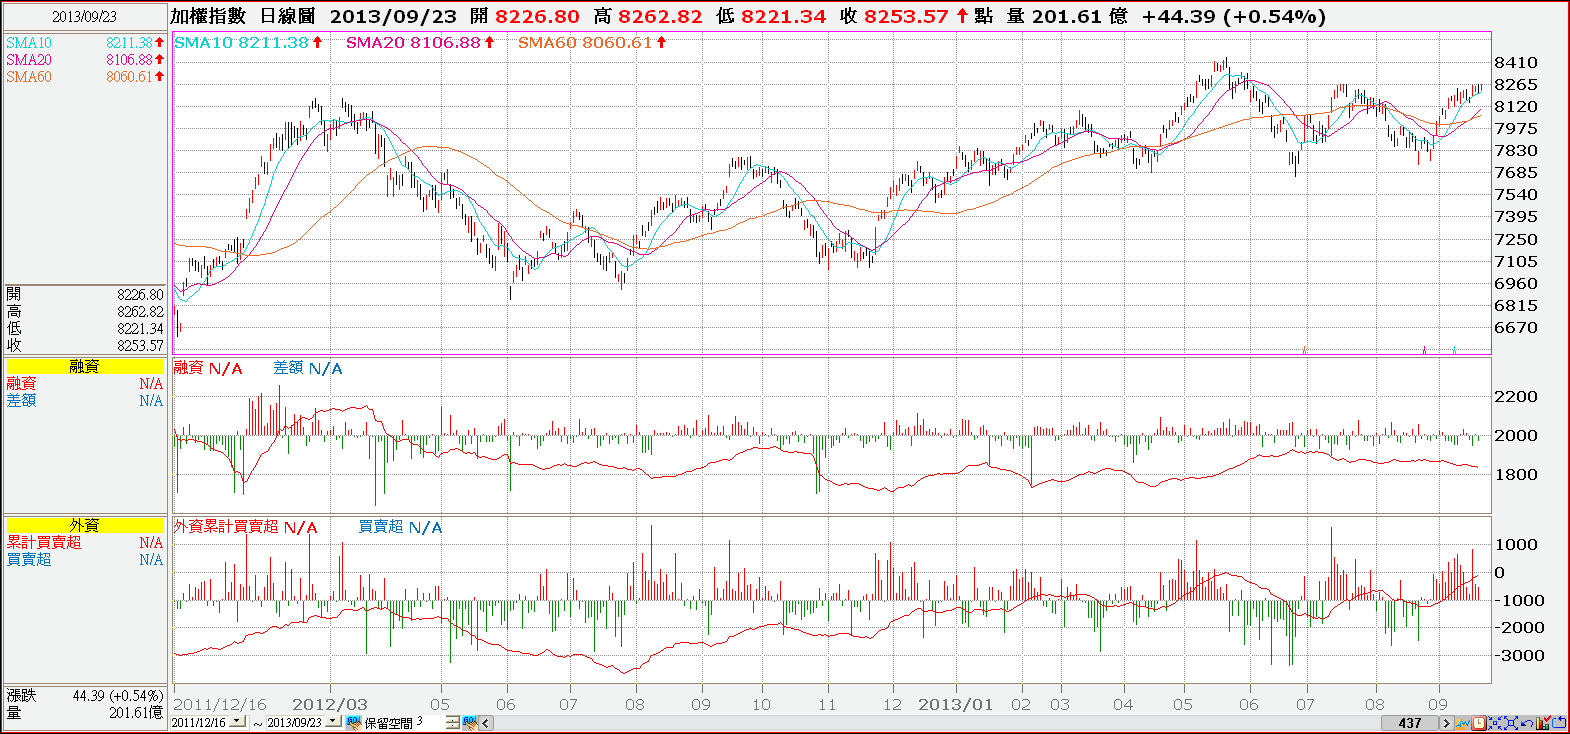This screenshot has width=1570, height=734.
Task: Click the 加權指數 chart title
Action: click(208, 16)
